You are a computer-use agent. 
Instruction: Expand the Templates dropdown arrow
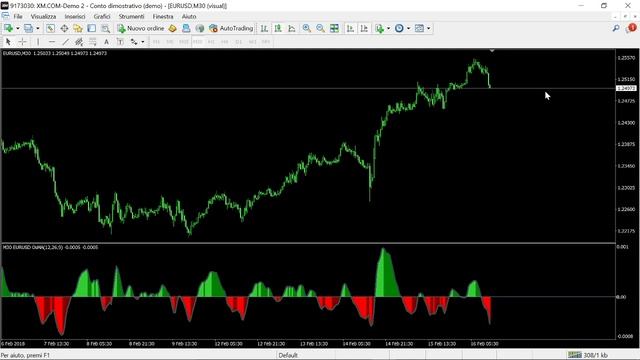point(428,29)
